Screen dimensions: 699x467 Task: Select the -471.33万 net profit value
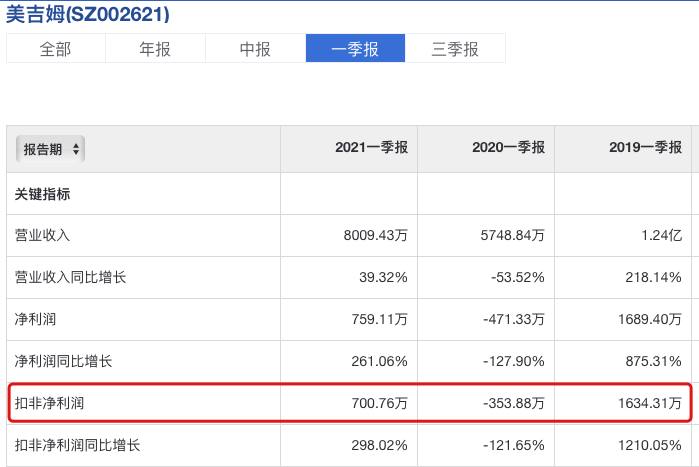514,319
